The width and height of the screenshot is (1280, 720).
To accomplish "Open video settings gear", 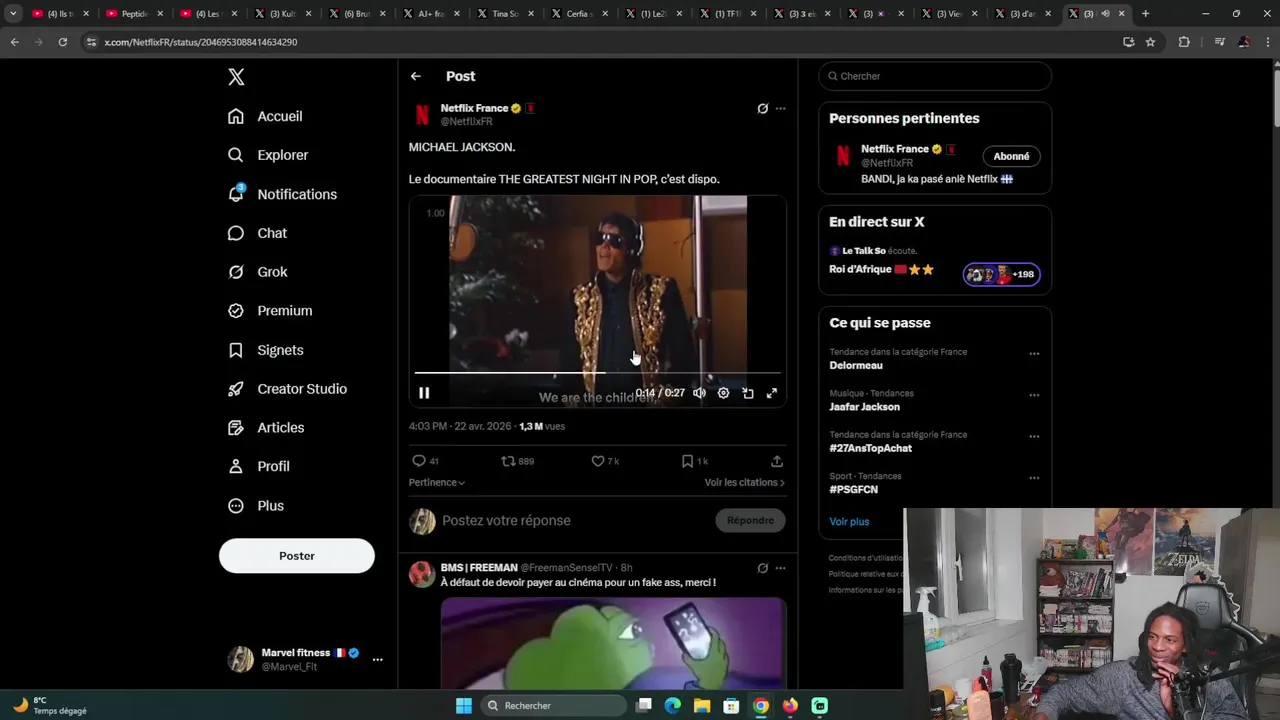I will (724, 393).
